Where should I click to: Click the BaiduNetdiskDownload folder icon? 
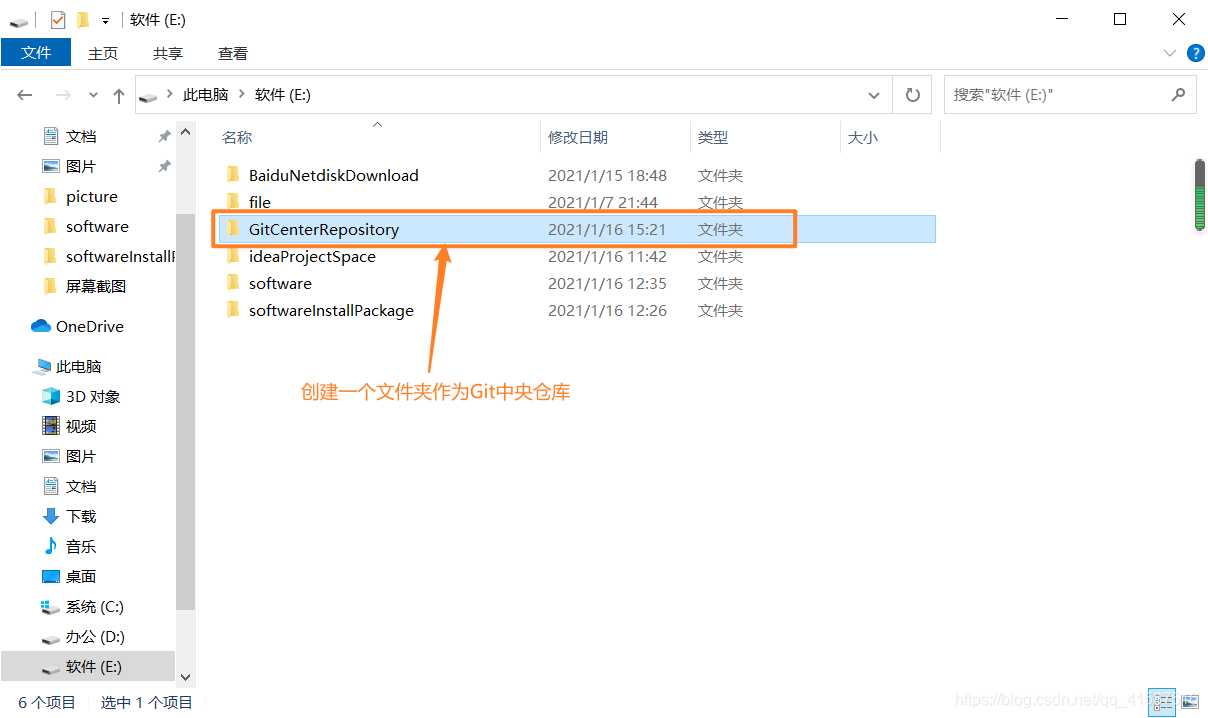click(233, 175)
